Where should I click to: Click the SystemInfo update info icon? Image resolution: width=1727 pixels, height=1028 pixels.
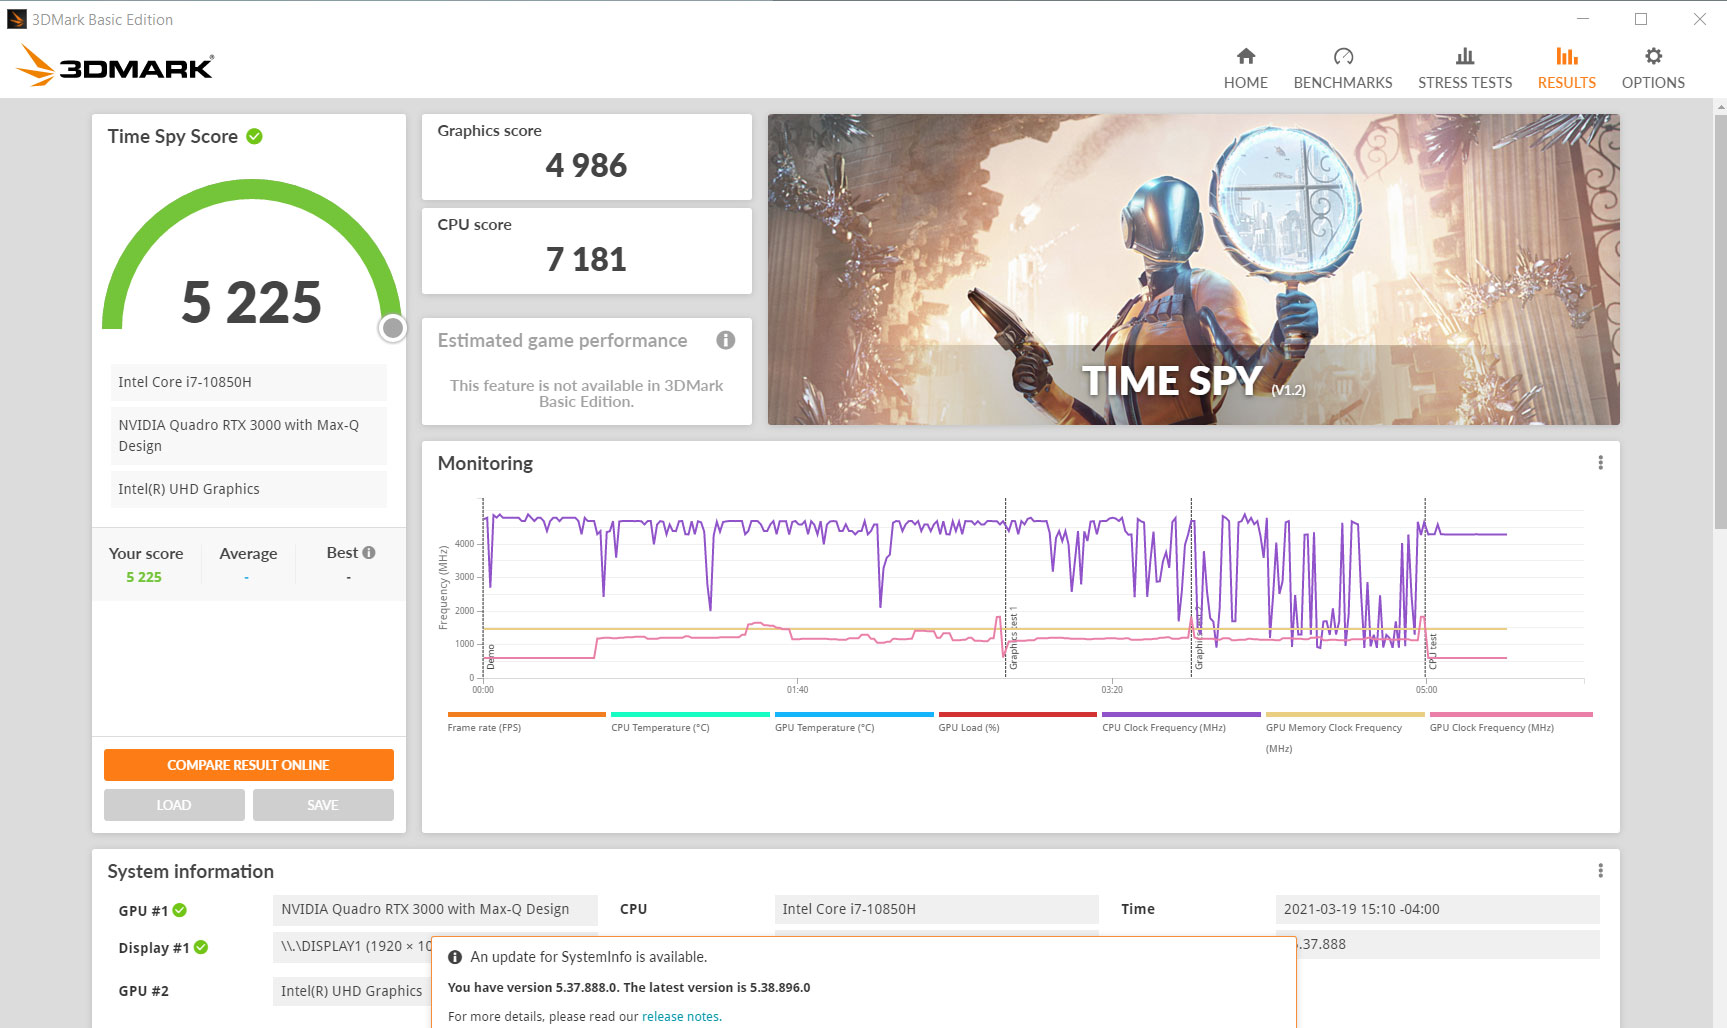pyautogui.click(x=455, y=957)
